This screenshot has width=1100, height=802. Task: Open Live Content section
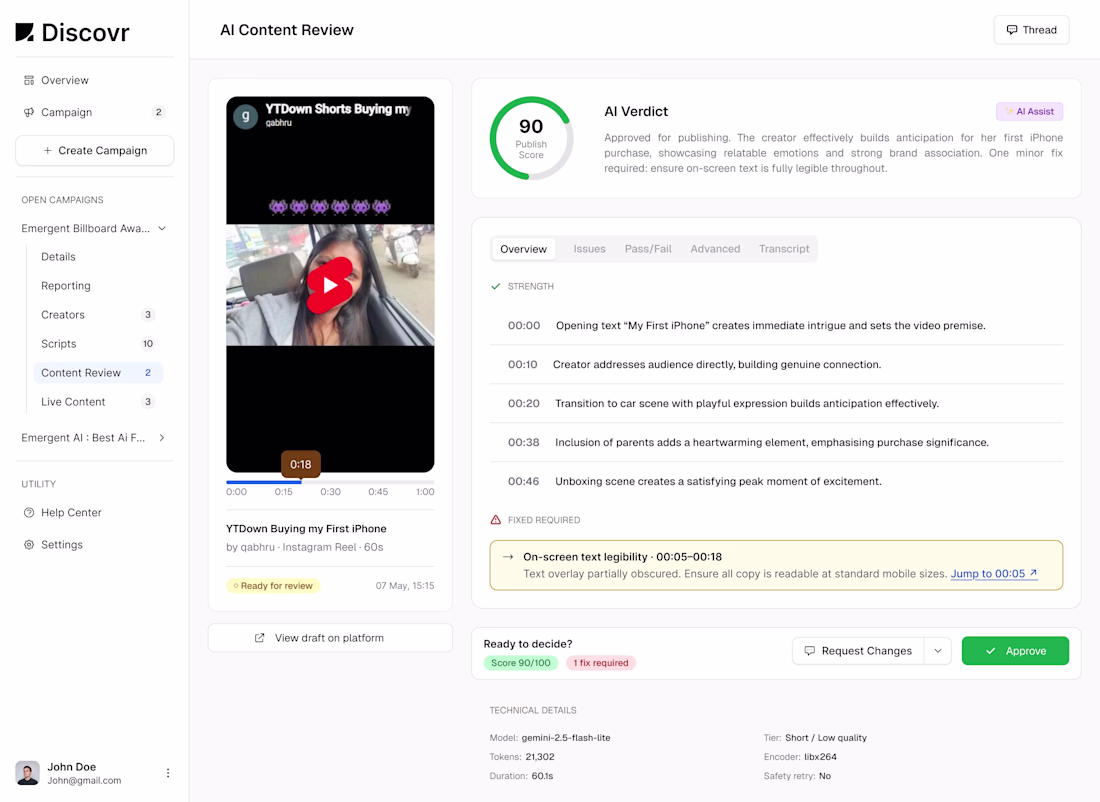(98, 401)
